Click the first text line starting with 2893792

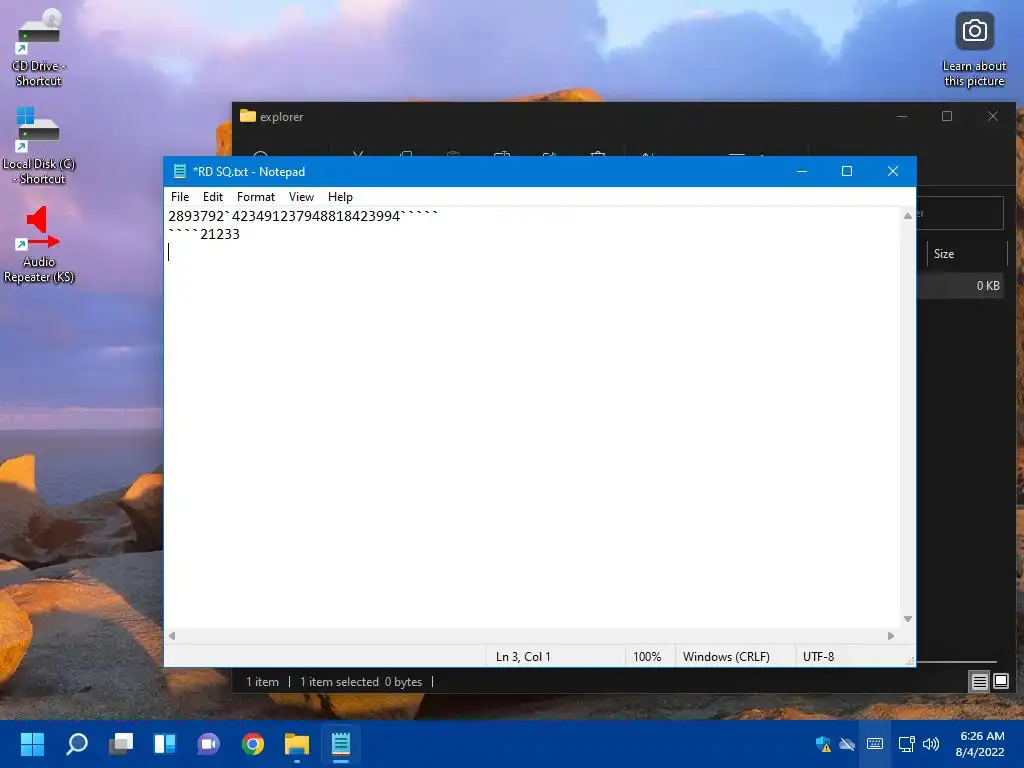pyautogui.click(x=304, y=216)
